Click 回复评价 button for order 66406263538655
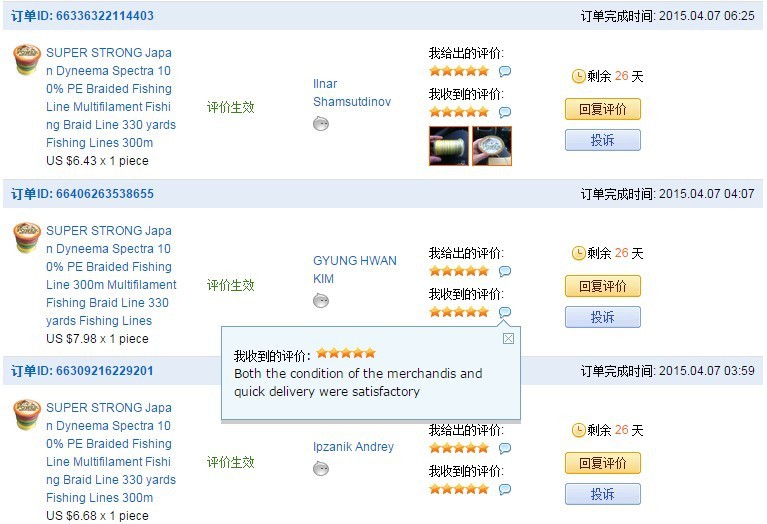767x524 pixels. coord(602,286)
